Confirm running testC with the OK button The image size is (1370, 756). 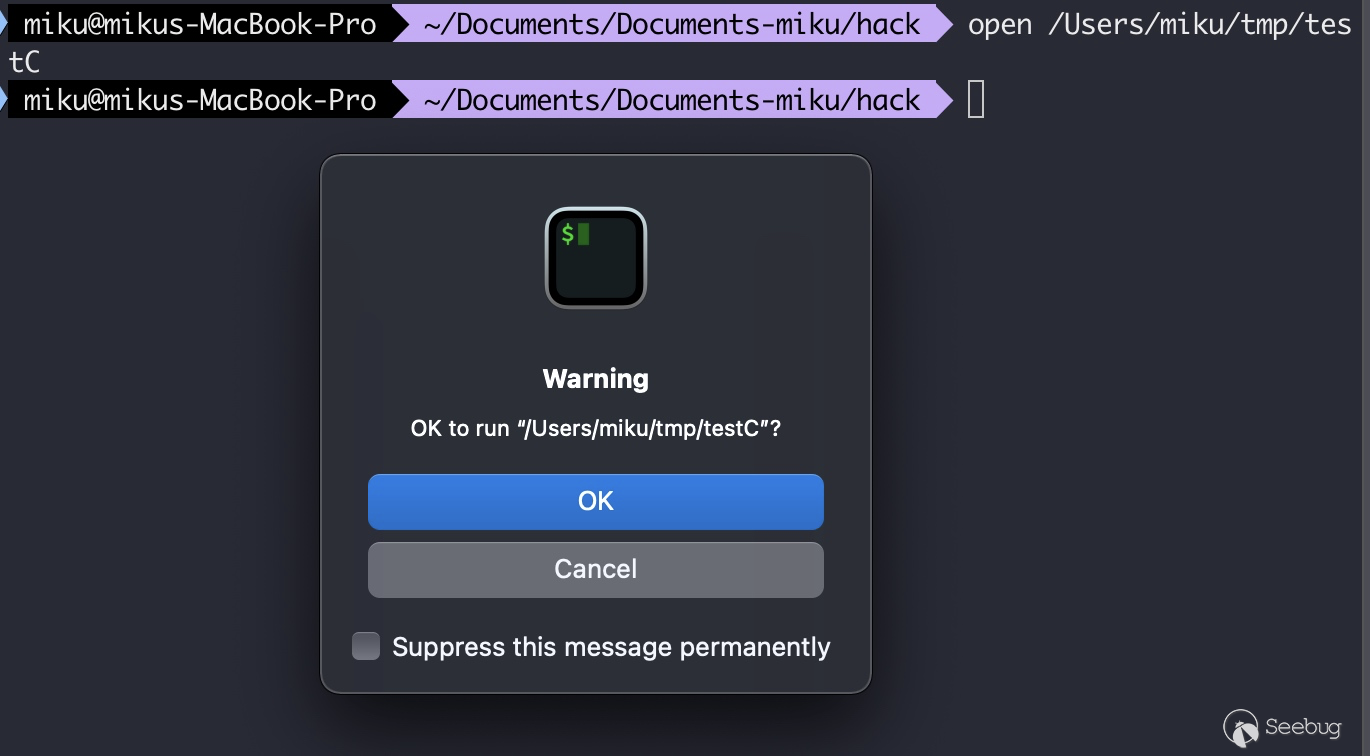[596, 501]
